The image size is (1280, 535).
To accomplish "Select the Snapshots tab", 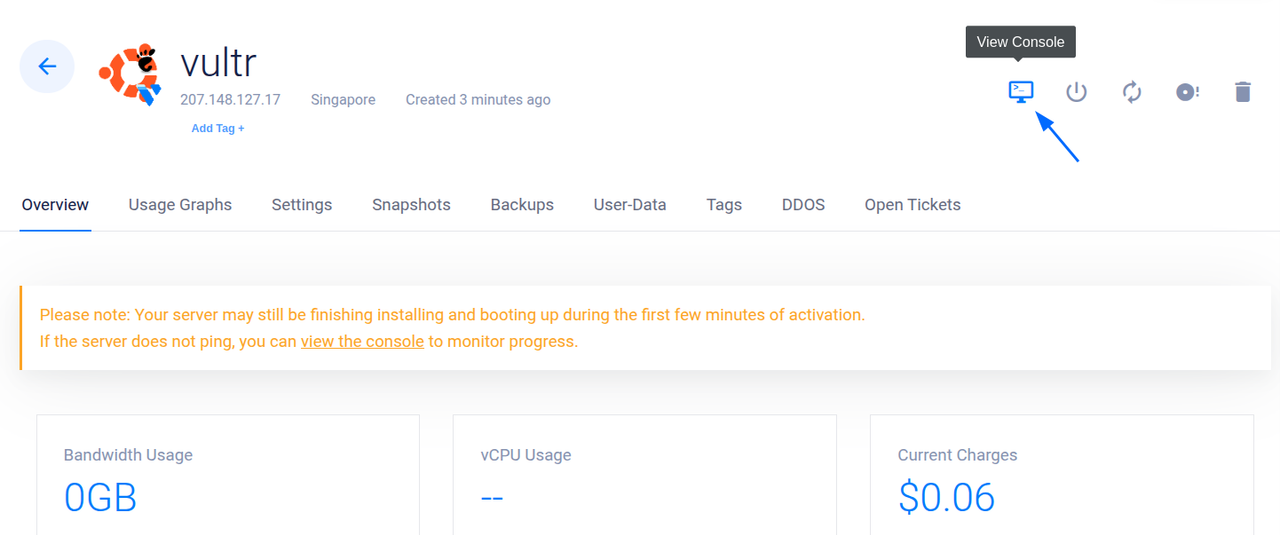I will point(411,205).
